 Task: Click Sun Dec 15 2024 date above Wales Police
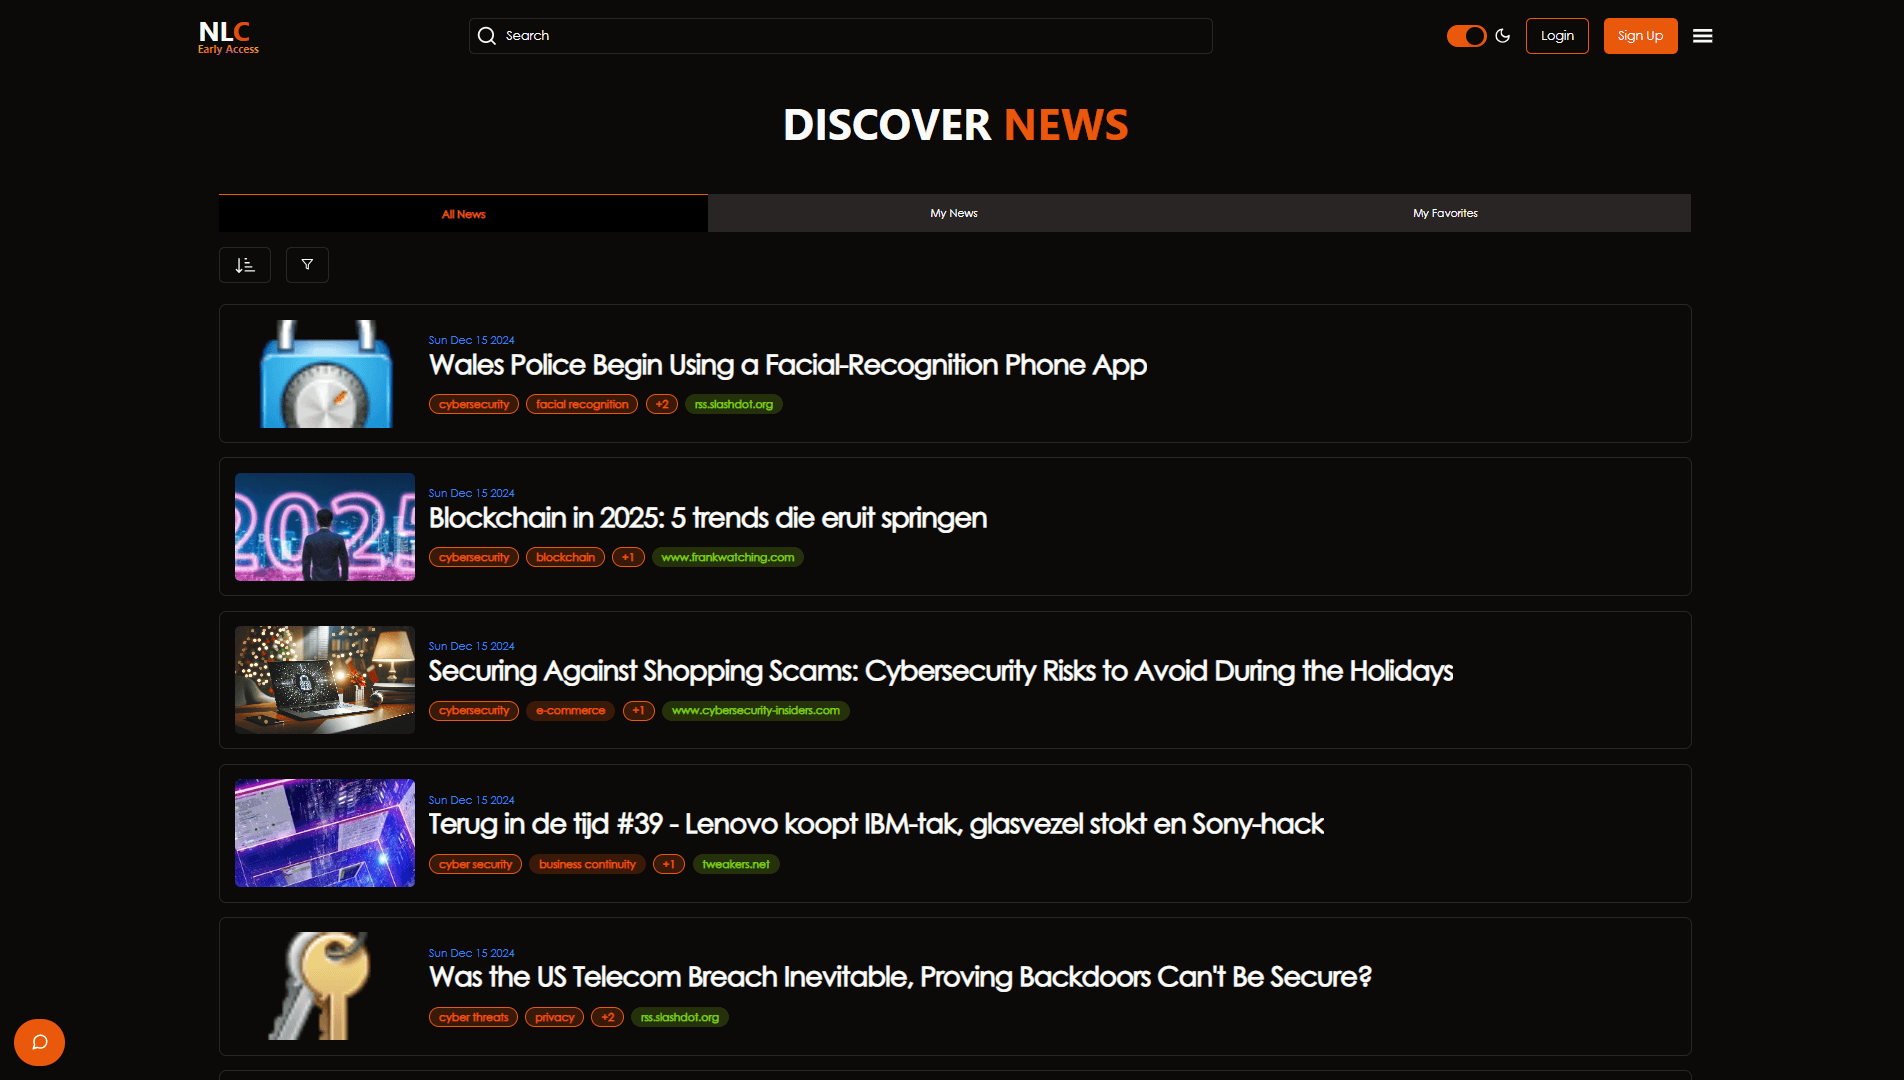tap(471, 340)
